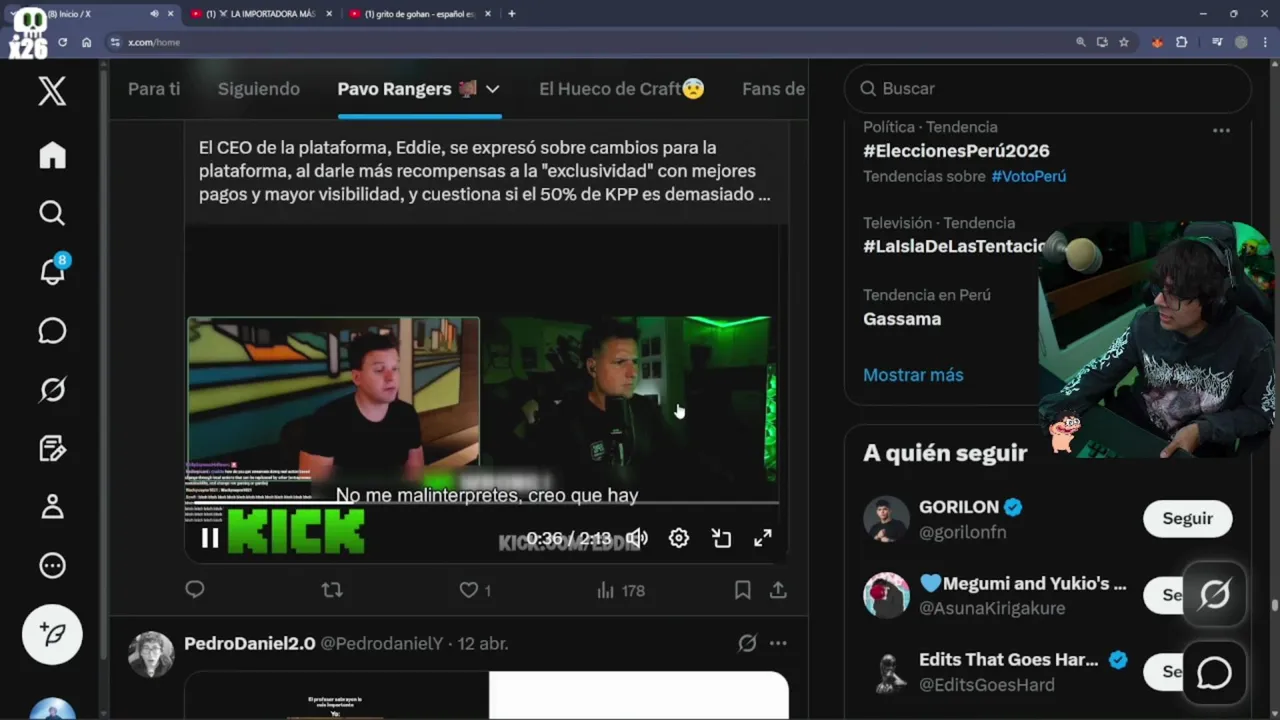The width and height of the screenshot is (1280, 720).
Task: Click browser home button
Action: coord(86,42)
